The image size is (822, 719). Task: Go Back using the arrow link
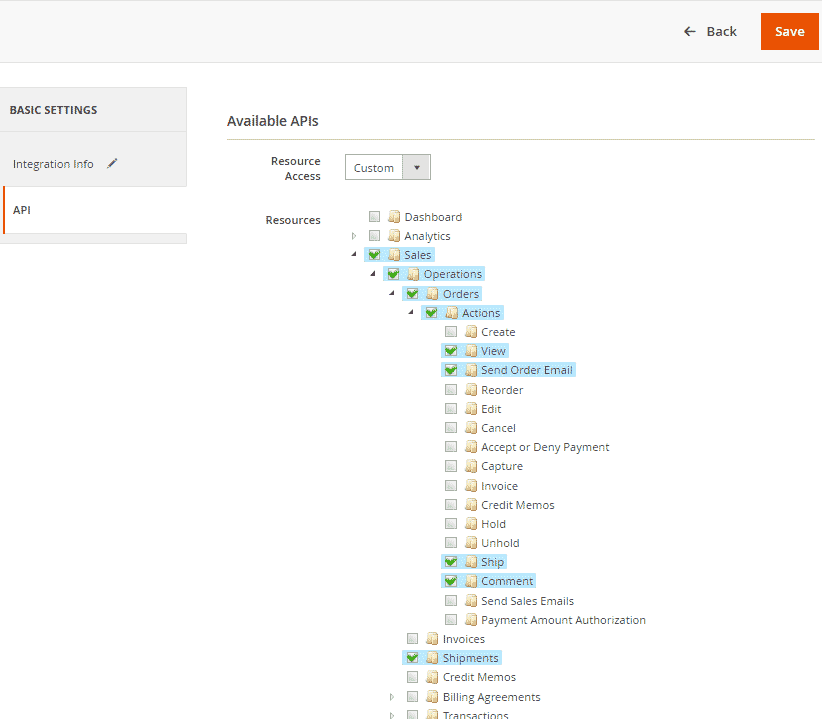click(x=710, y=31)
